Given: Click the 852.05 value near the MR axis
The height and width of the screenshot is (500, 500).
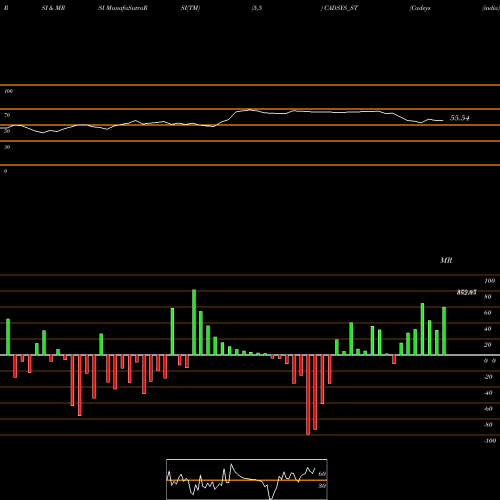Looking at the screenshot, I should tap(466, 292).
